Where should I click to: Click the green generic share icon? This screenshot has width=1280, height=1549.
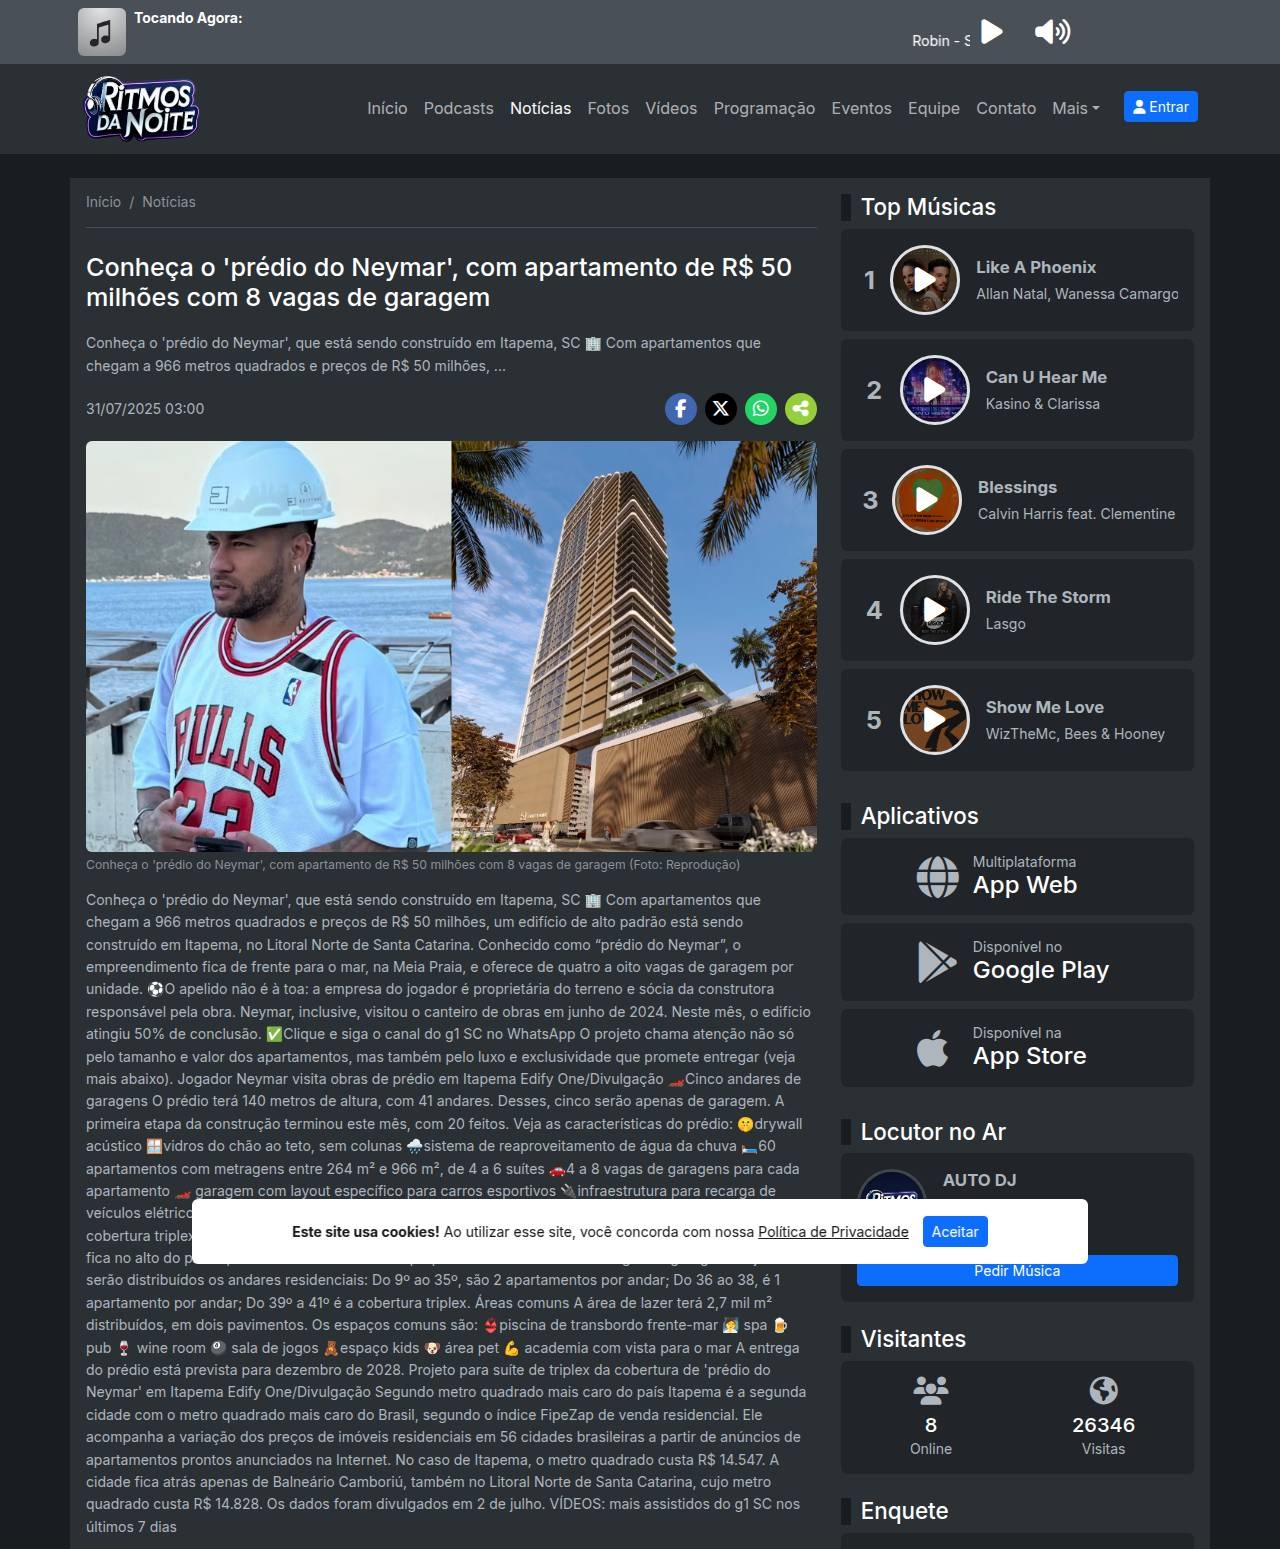(x=800, y=409)
